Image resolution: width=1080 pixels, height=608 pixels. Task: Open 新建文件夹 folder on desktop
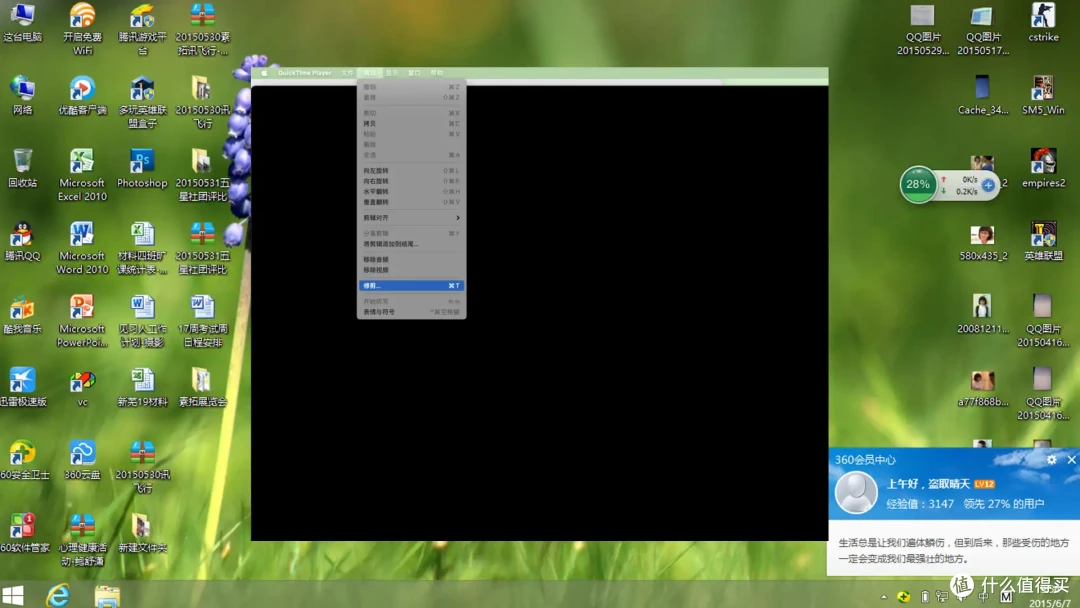tap(142, 534)
